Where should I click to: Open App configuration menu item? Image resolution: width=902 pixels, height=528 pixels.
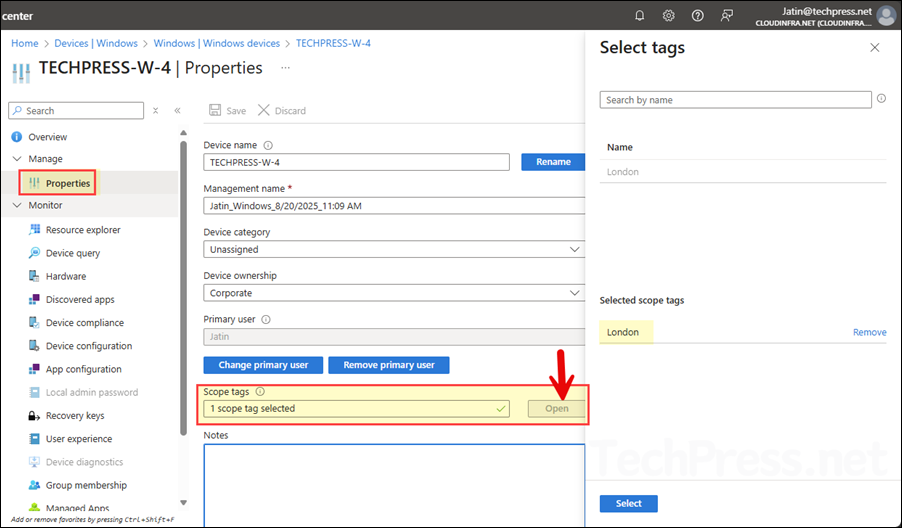click(x=83, y=369)
